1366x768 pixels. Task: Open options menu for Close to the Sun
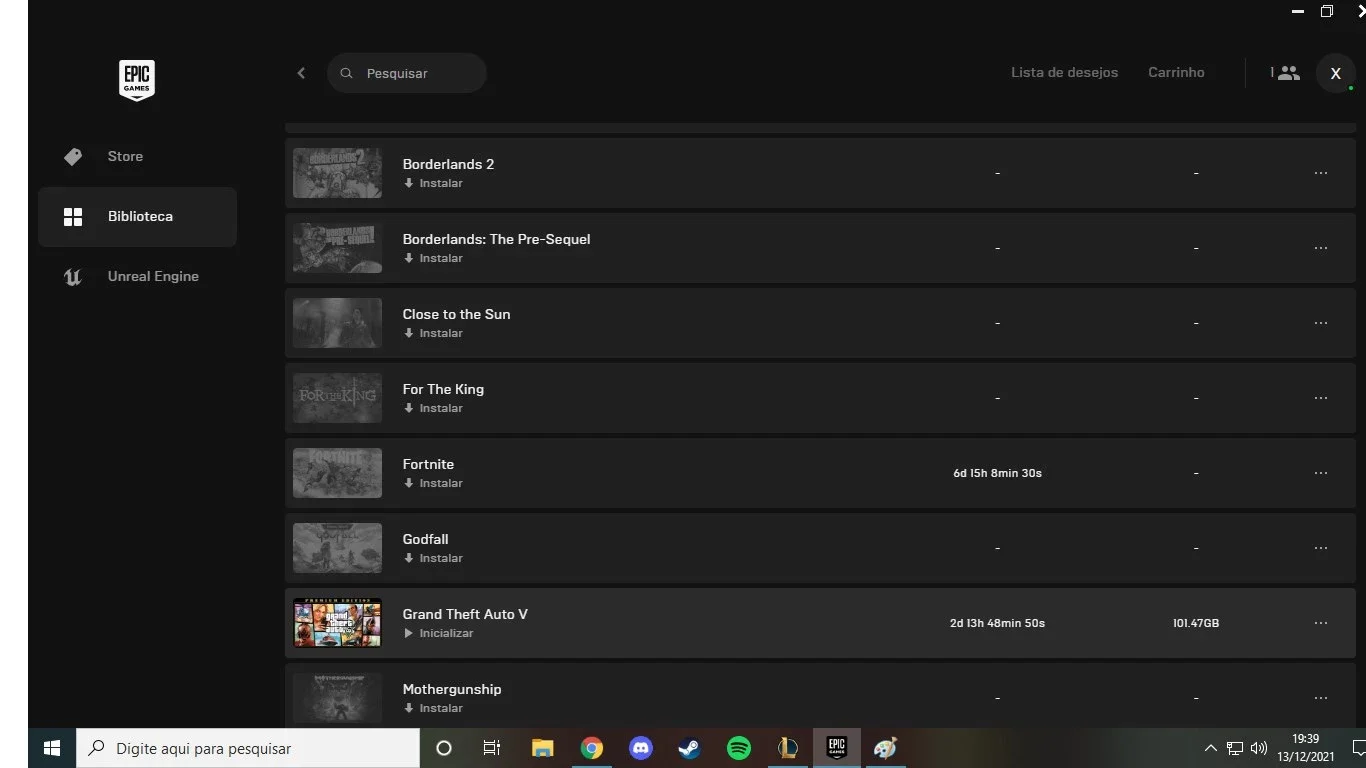[x=1321, y=323]
